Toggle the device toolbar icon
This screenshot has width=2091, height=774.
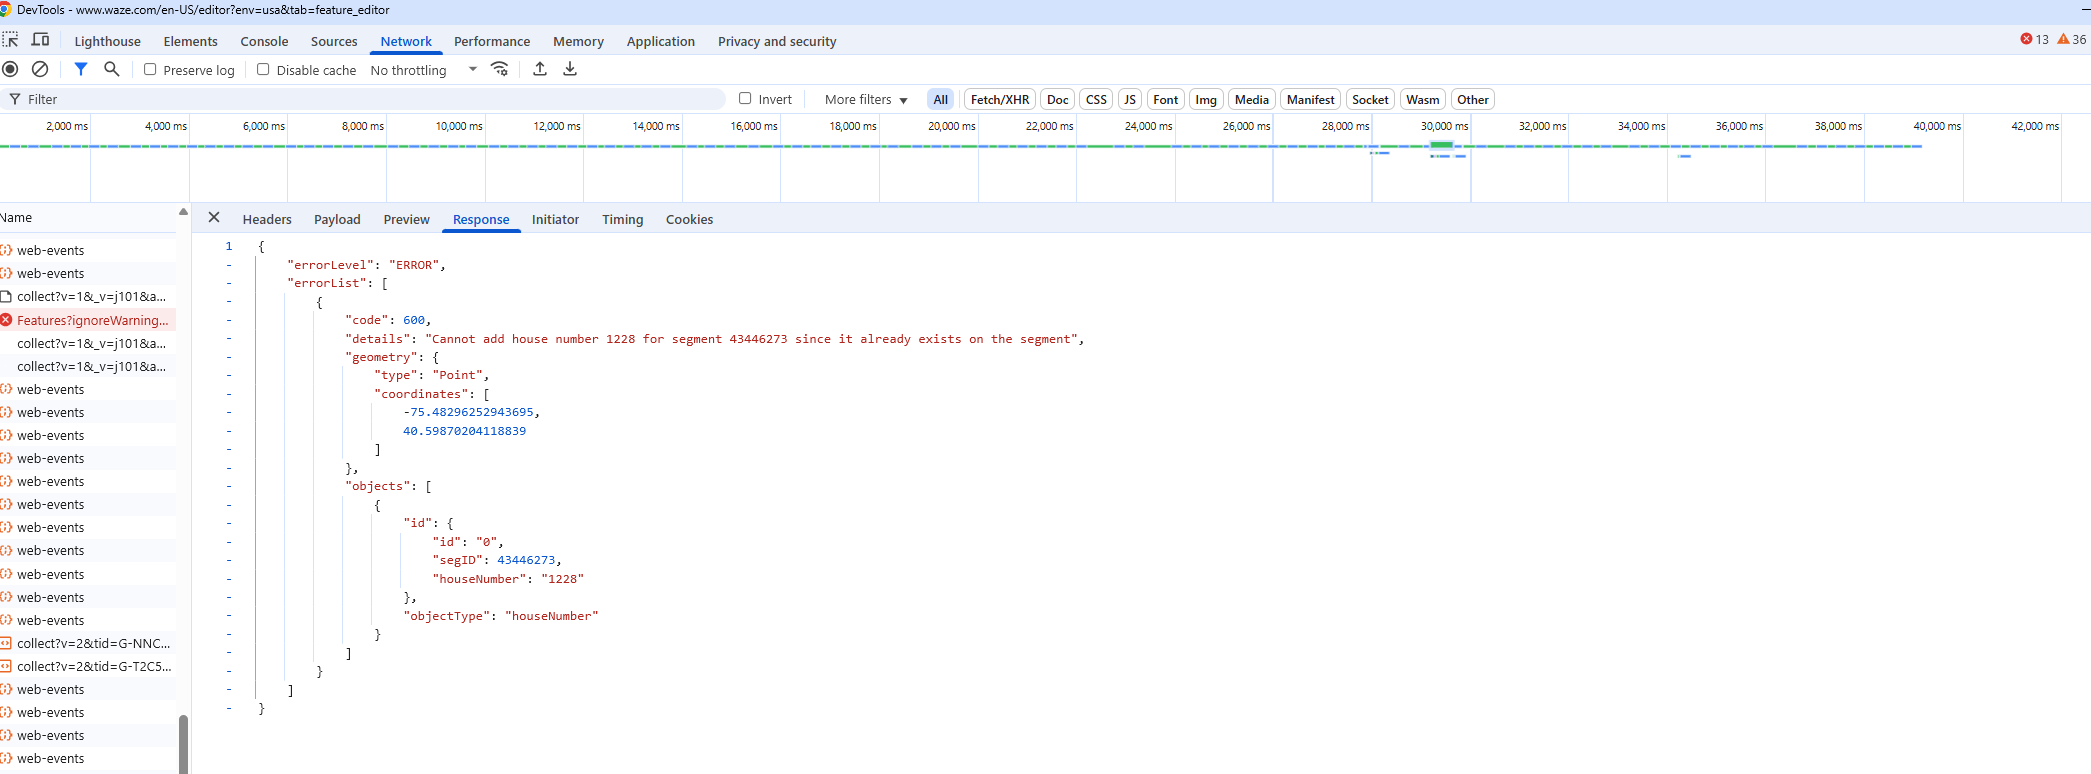(x=41, y=40)
